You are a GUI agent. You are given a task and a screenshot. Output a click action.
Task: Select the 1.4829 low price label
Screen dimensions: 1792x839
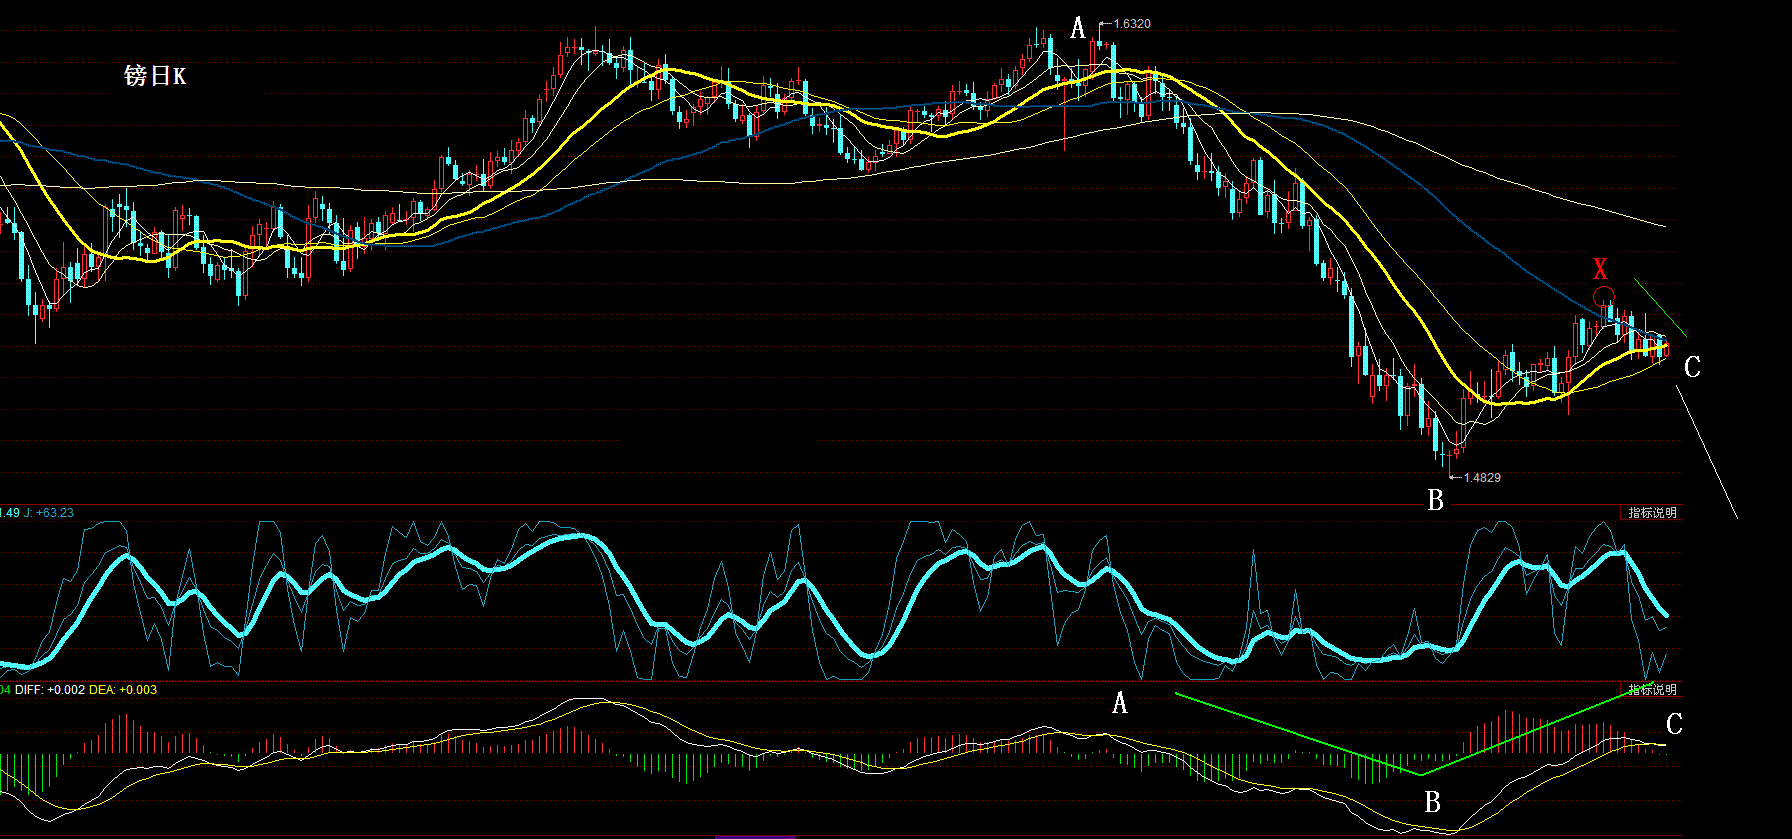[x=1482, y=478]
